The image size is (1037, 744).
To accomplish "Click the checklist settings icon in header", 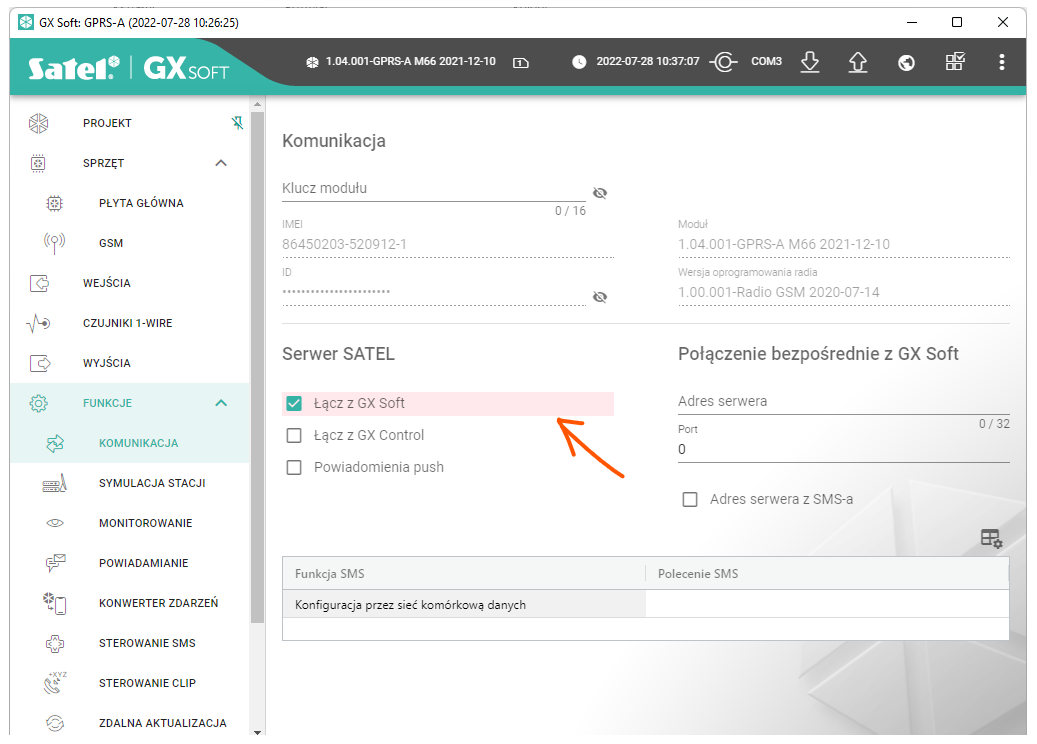I will coord(955,62).
